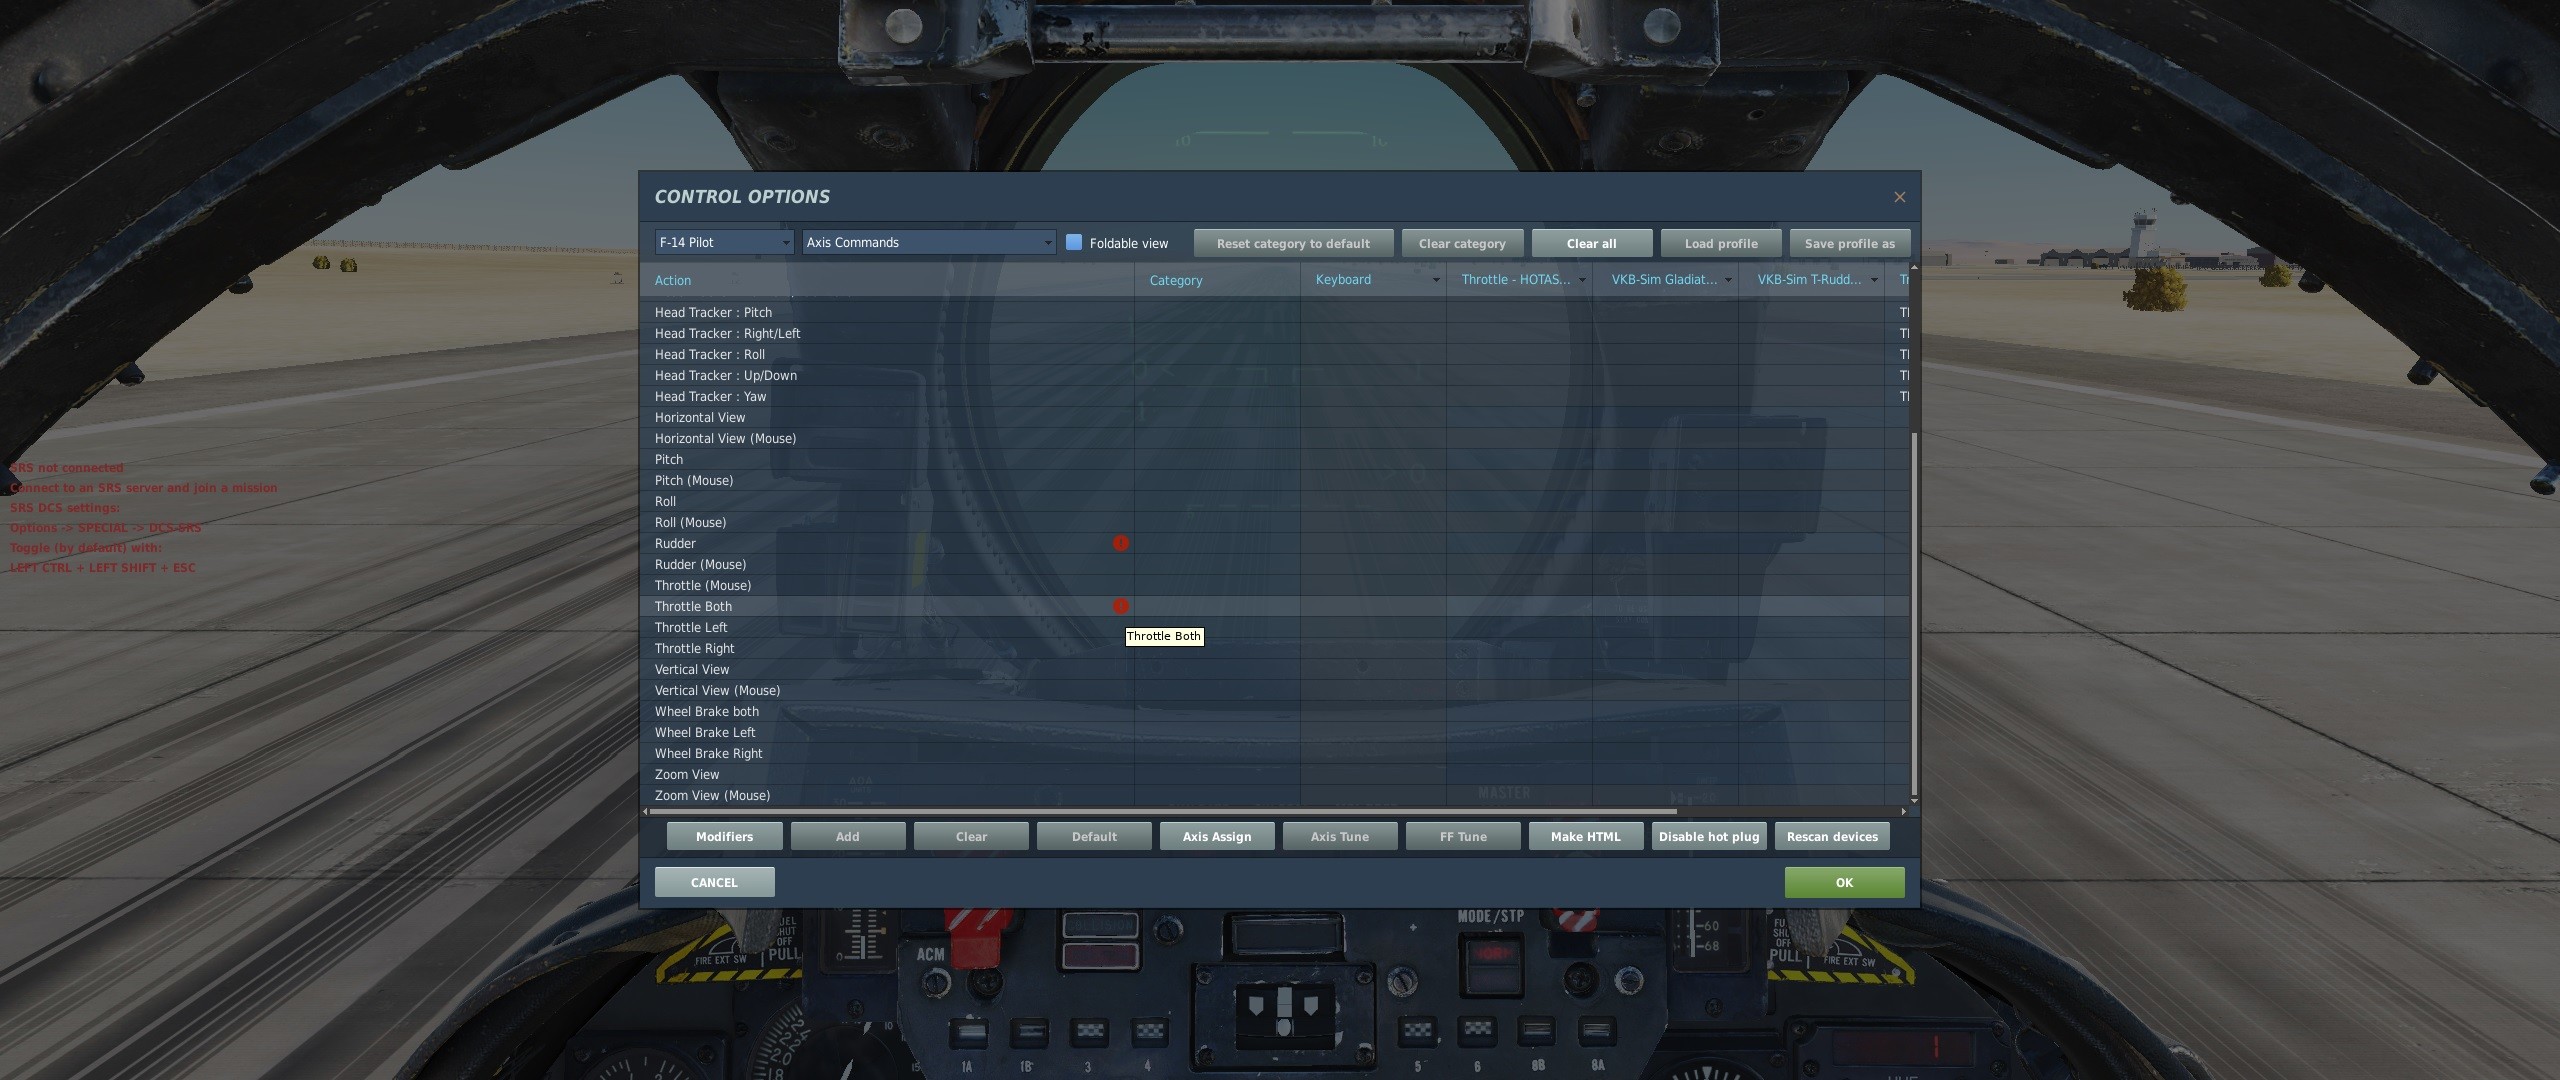The height and width of the screenshot is (1080, 2560).
Task: Select the Vertical View row
Action: pos(1275,669)
